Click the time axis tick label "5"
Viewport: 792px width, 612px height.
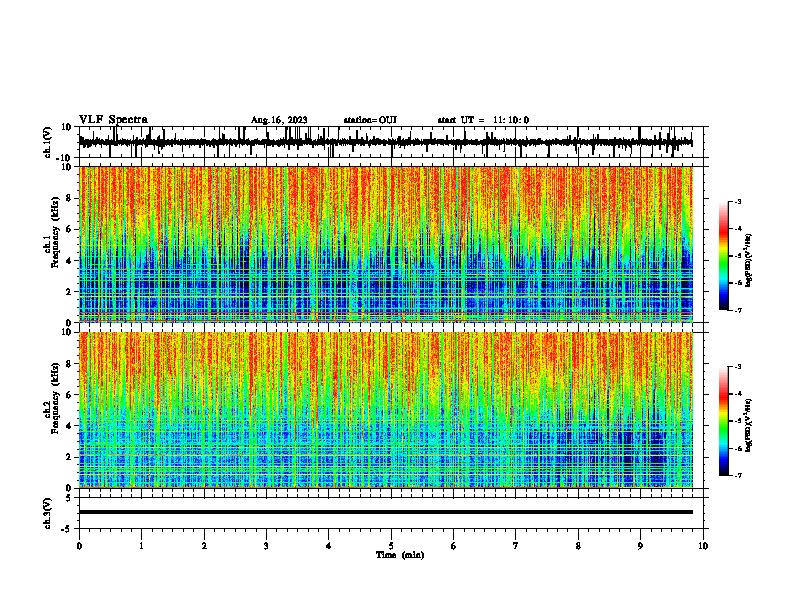click(x=391, y=546)
